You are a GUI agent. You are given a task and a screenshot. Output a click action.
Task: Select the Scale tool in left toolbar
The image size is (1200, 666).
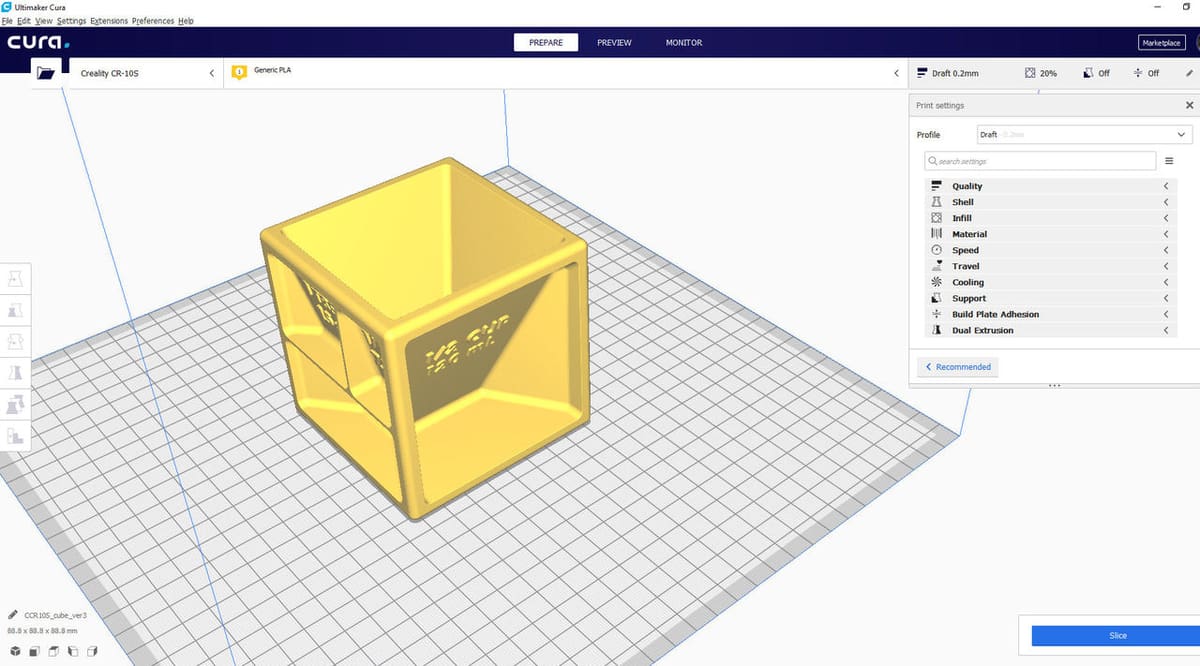pos(16,309)
